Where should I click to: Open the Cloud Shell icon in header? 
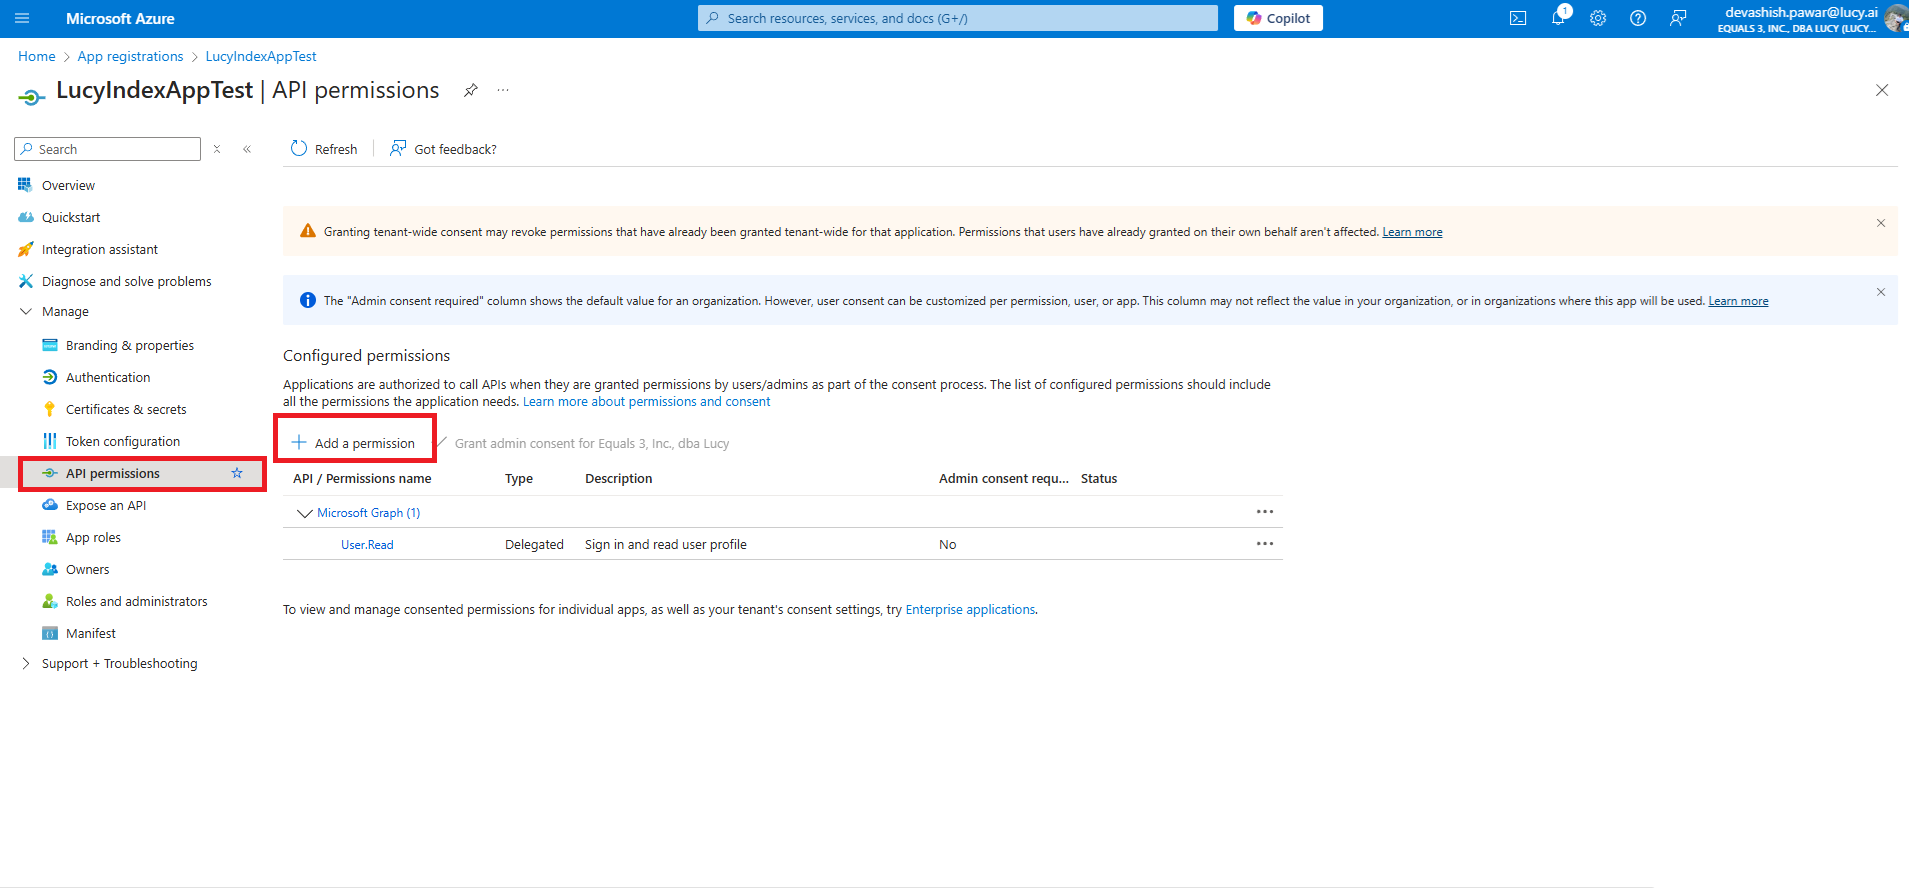pos(1517,18)
